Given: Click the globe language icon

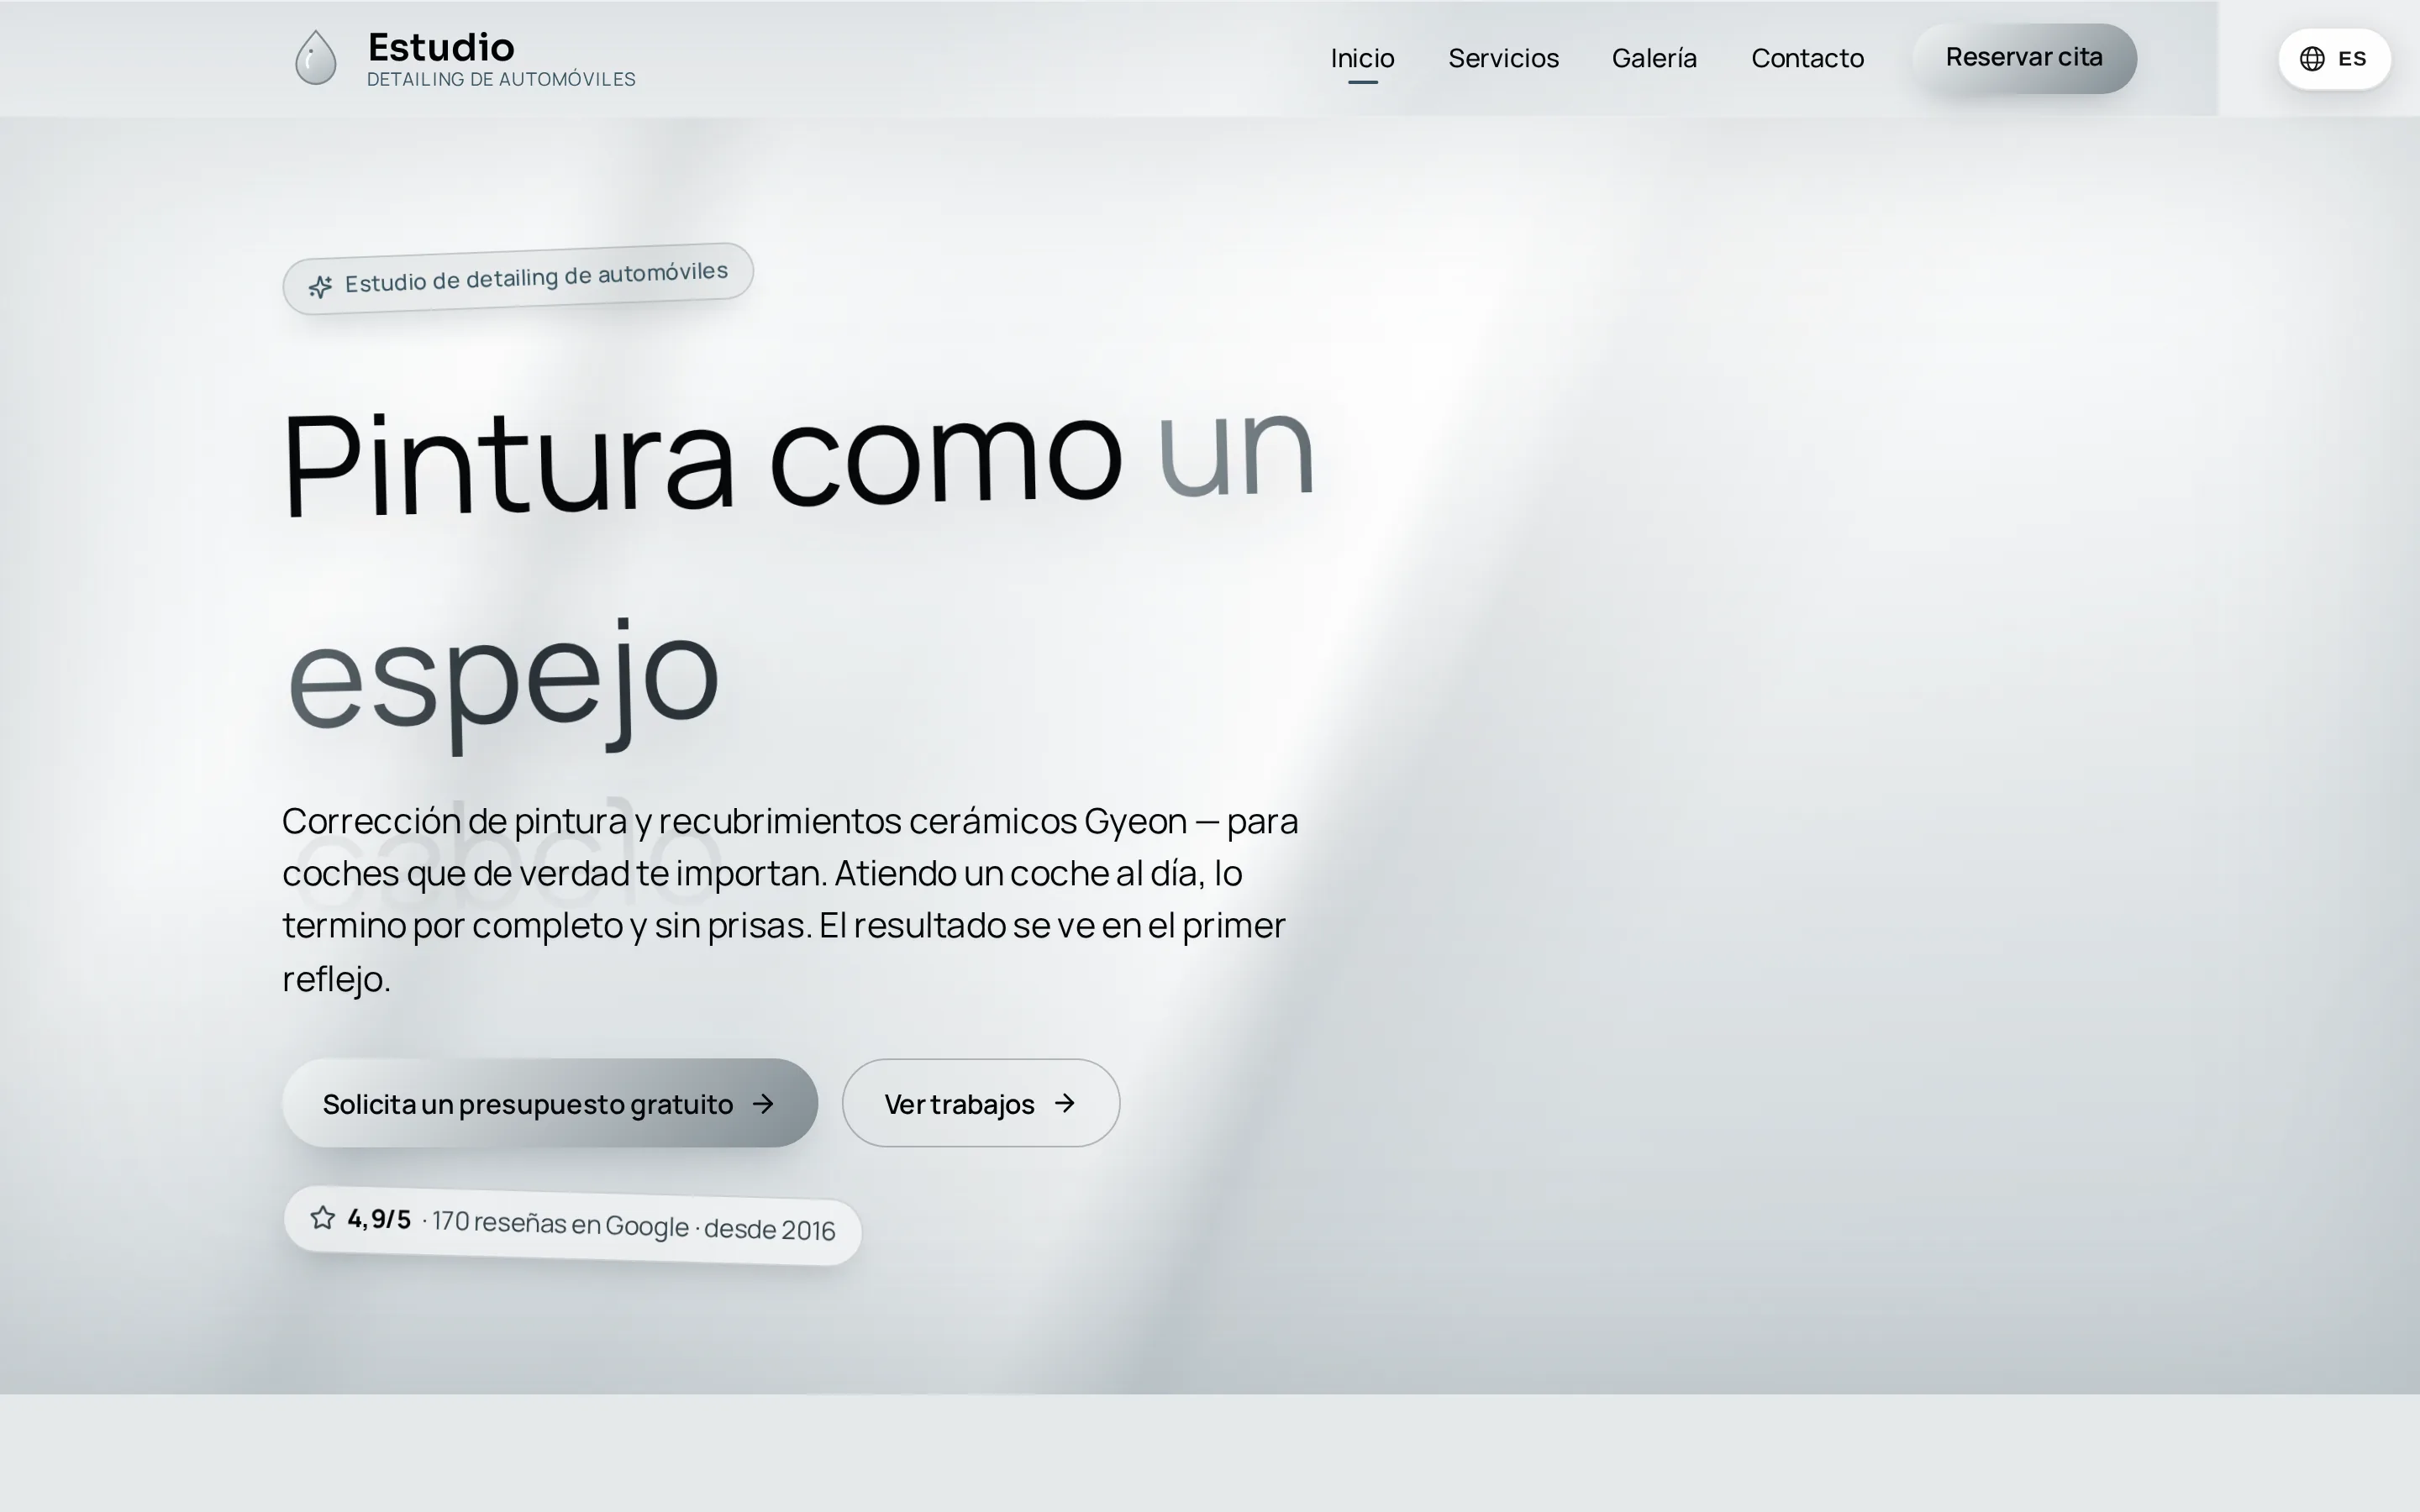Looking at the screenshot, I should (2312, 59).
